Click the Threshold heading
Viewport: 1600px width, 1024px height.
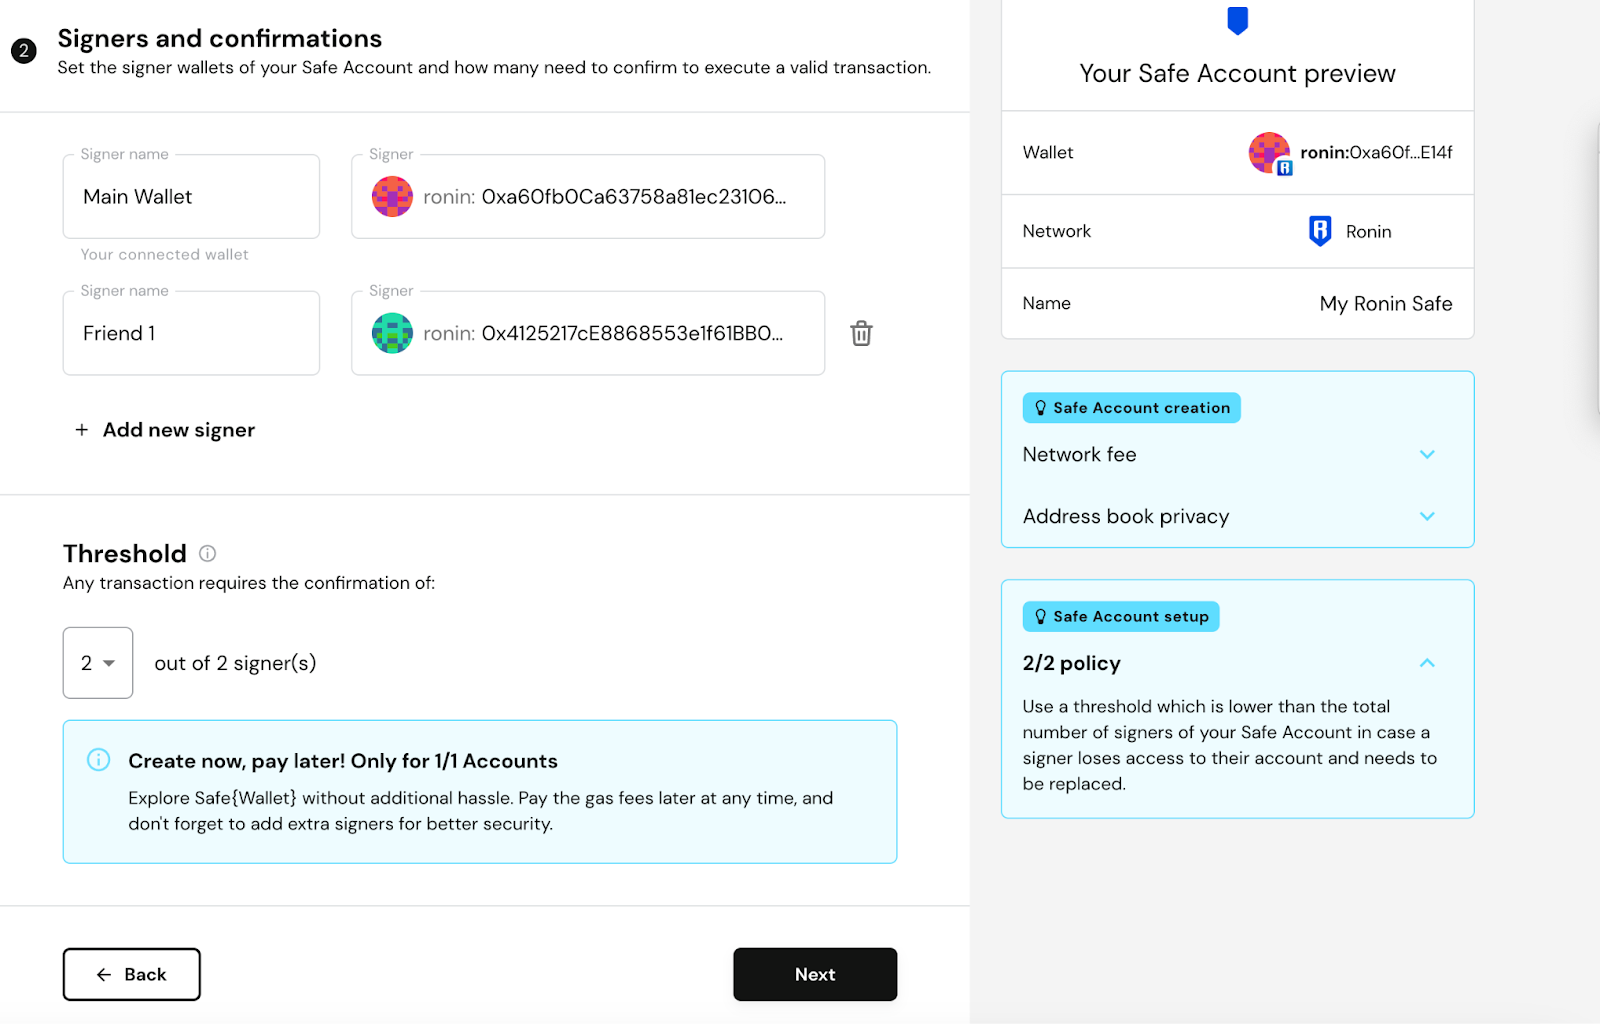(x=125, y=553)
